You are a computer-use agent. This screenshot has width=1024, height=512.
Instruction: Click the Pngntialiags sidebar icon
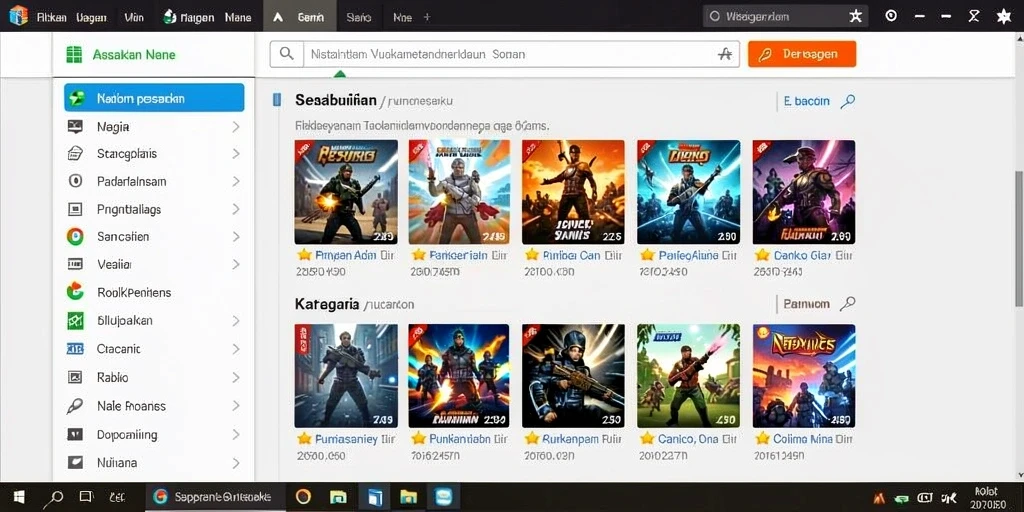(x=75, y=209)
